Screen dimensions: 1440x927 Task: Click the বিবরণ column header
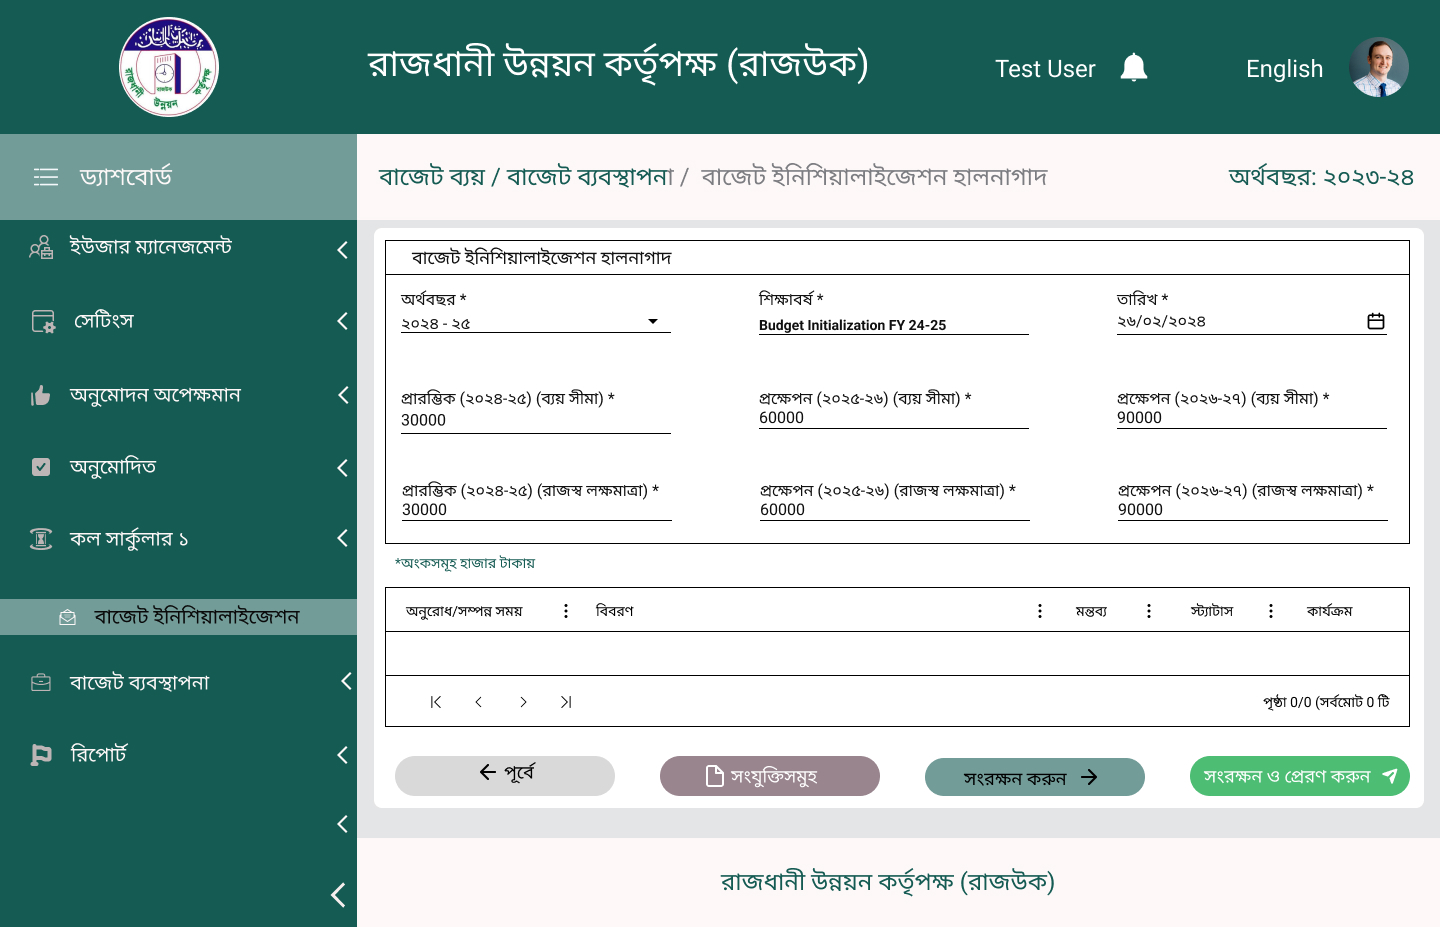[614, 611]
